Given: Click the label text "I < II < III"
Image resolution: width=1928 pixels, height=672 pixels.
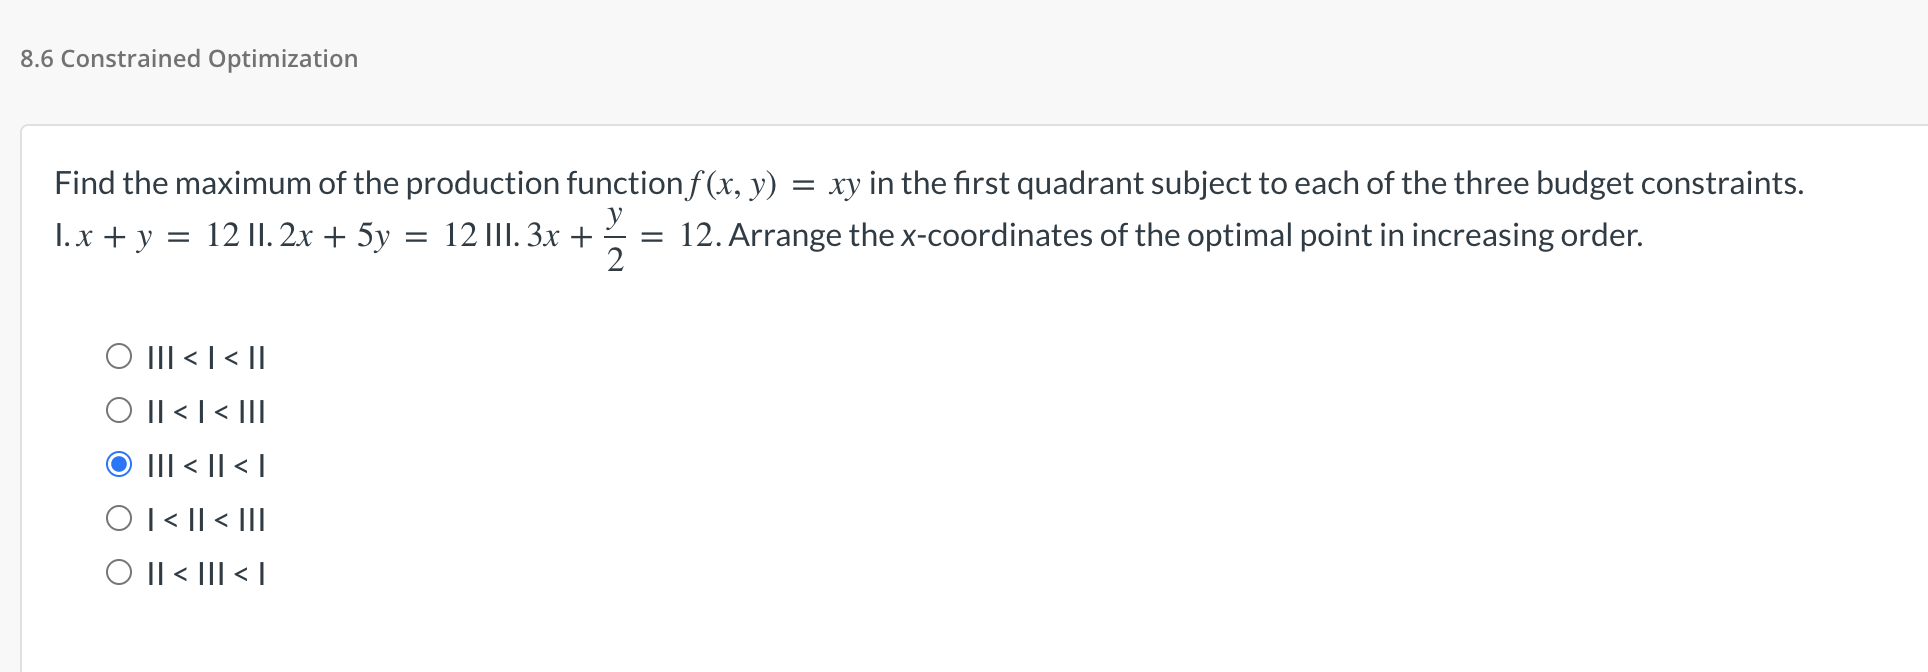Looking at the screenshot, I should click(205, 519).
